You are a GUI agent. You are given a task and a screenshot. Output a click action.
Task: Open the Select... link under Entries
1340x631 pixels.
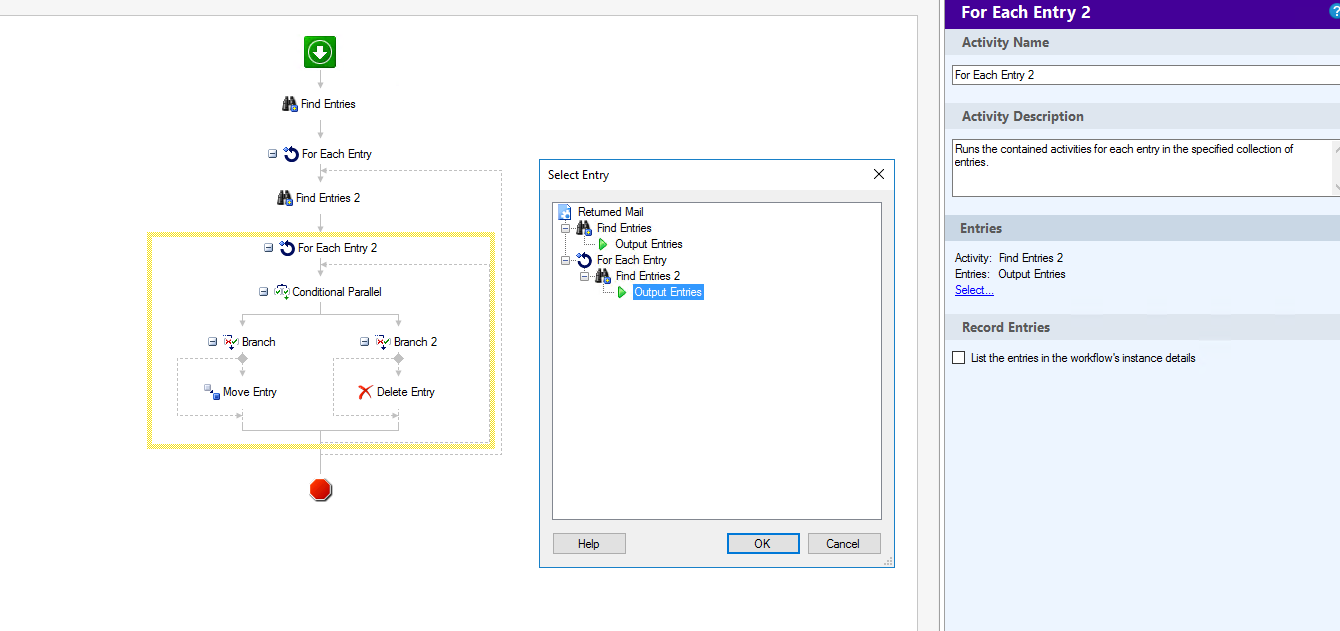974,290
